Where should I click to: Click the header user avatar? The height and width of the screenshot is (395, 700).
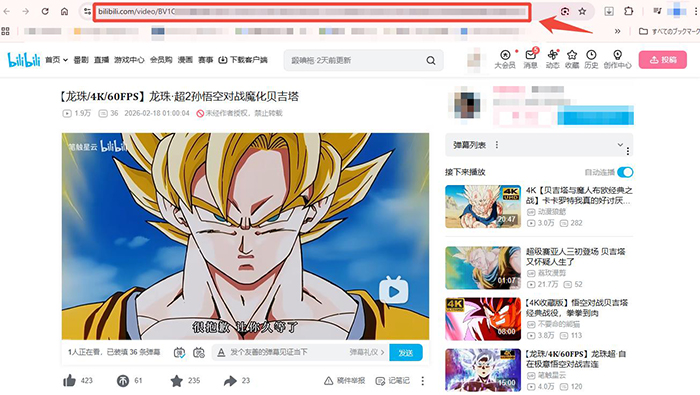(x=474, y=60)
